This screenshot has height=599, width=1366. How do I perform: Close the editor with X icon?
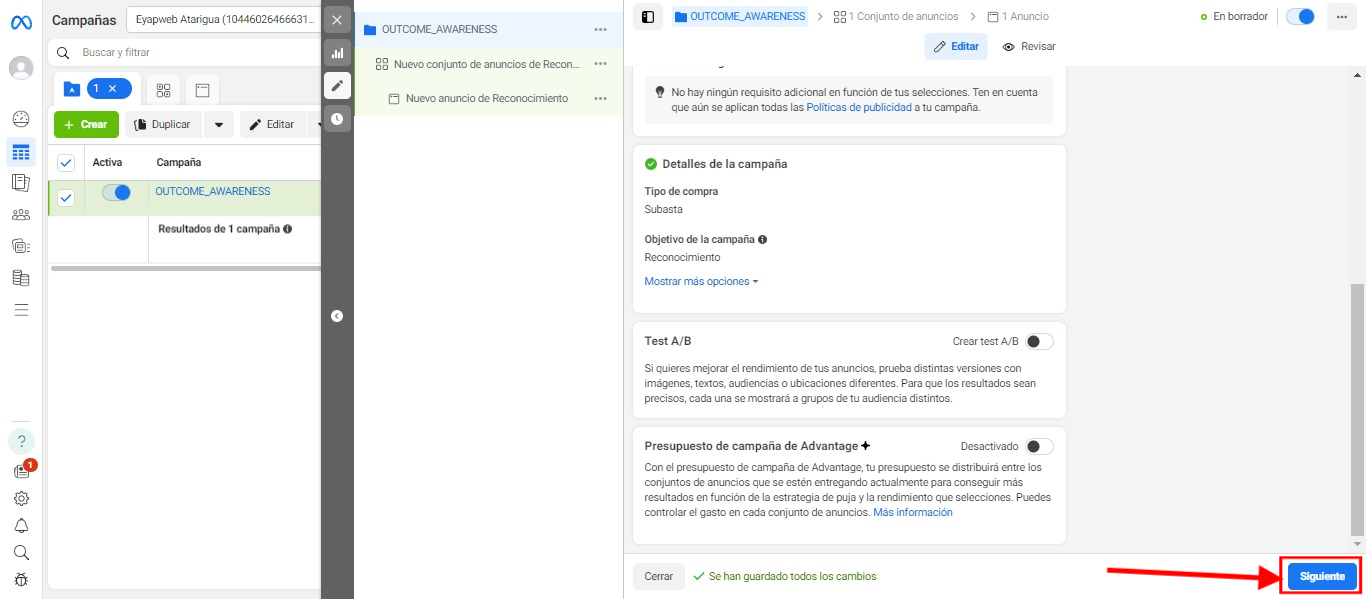click(x=337, y=20)
